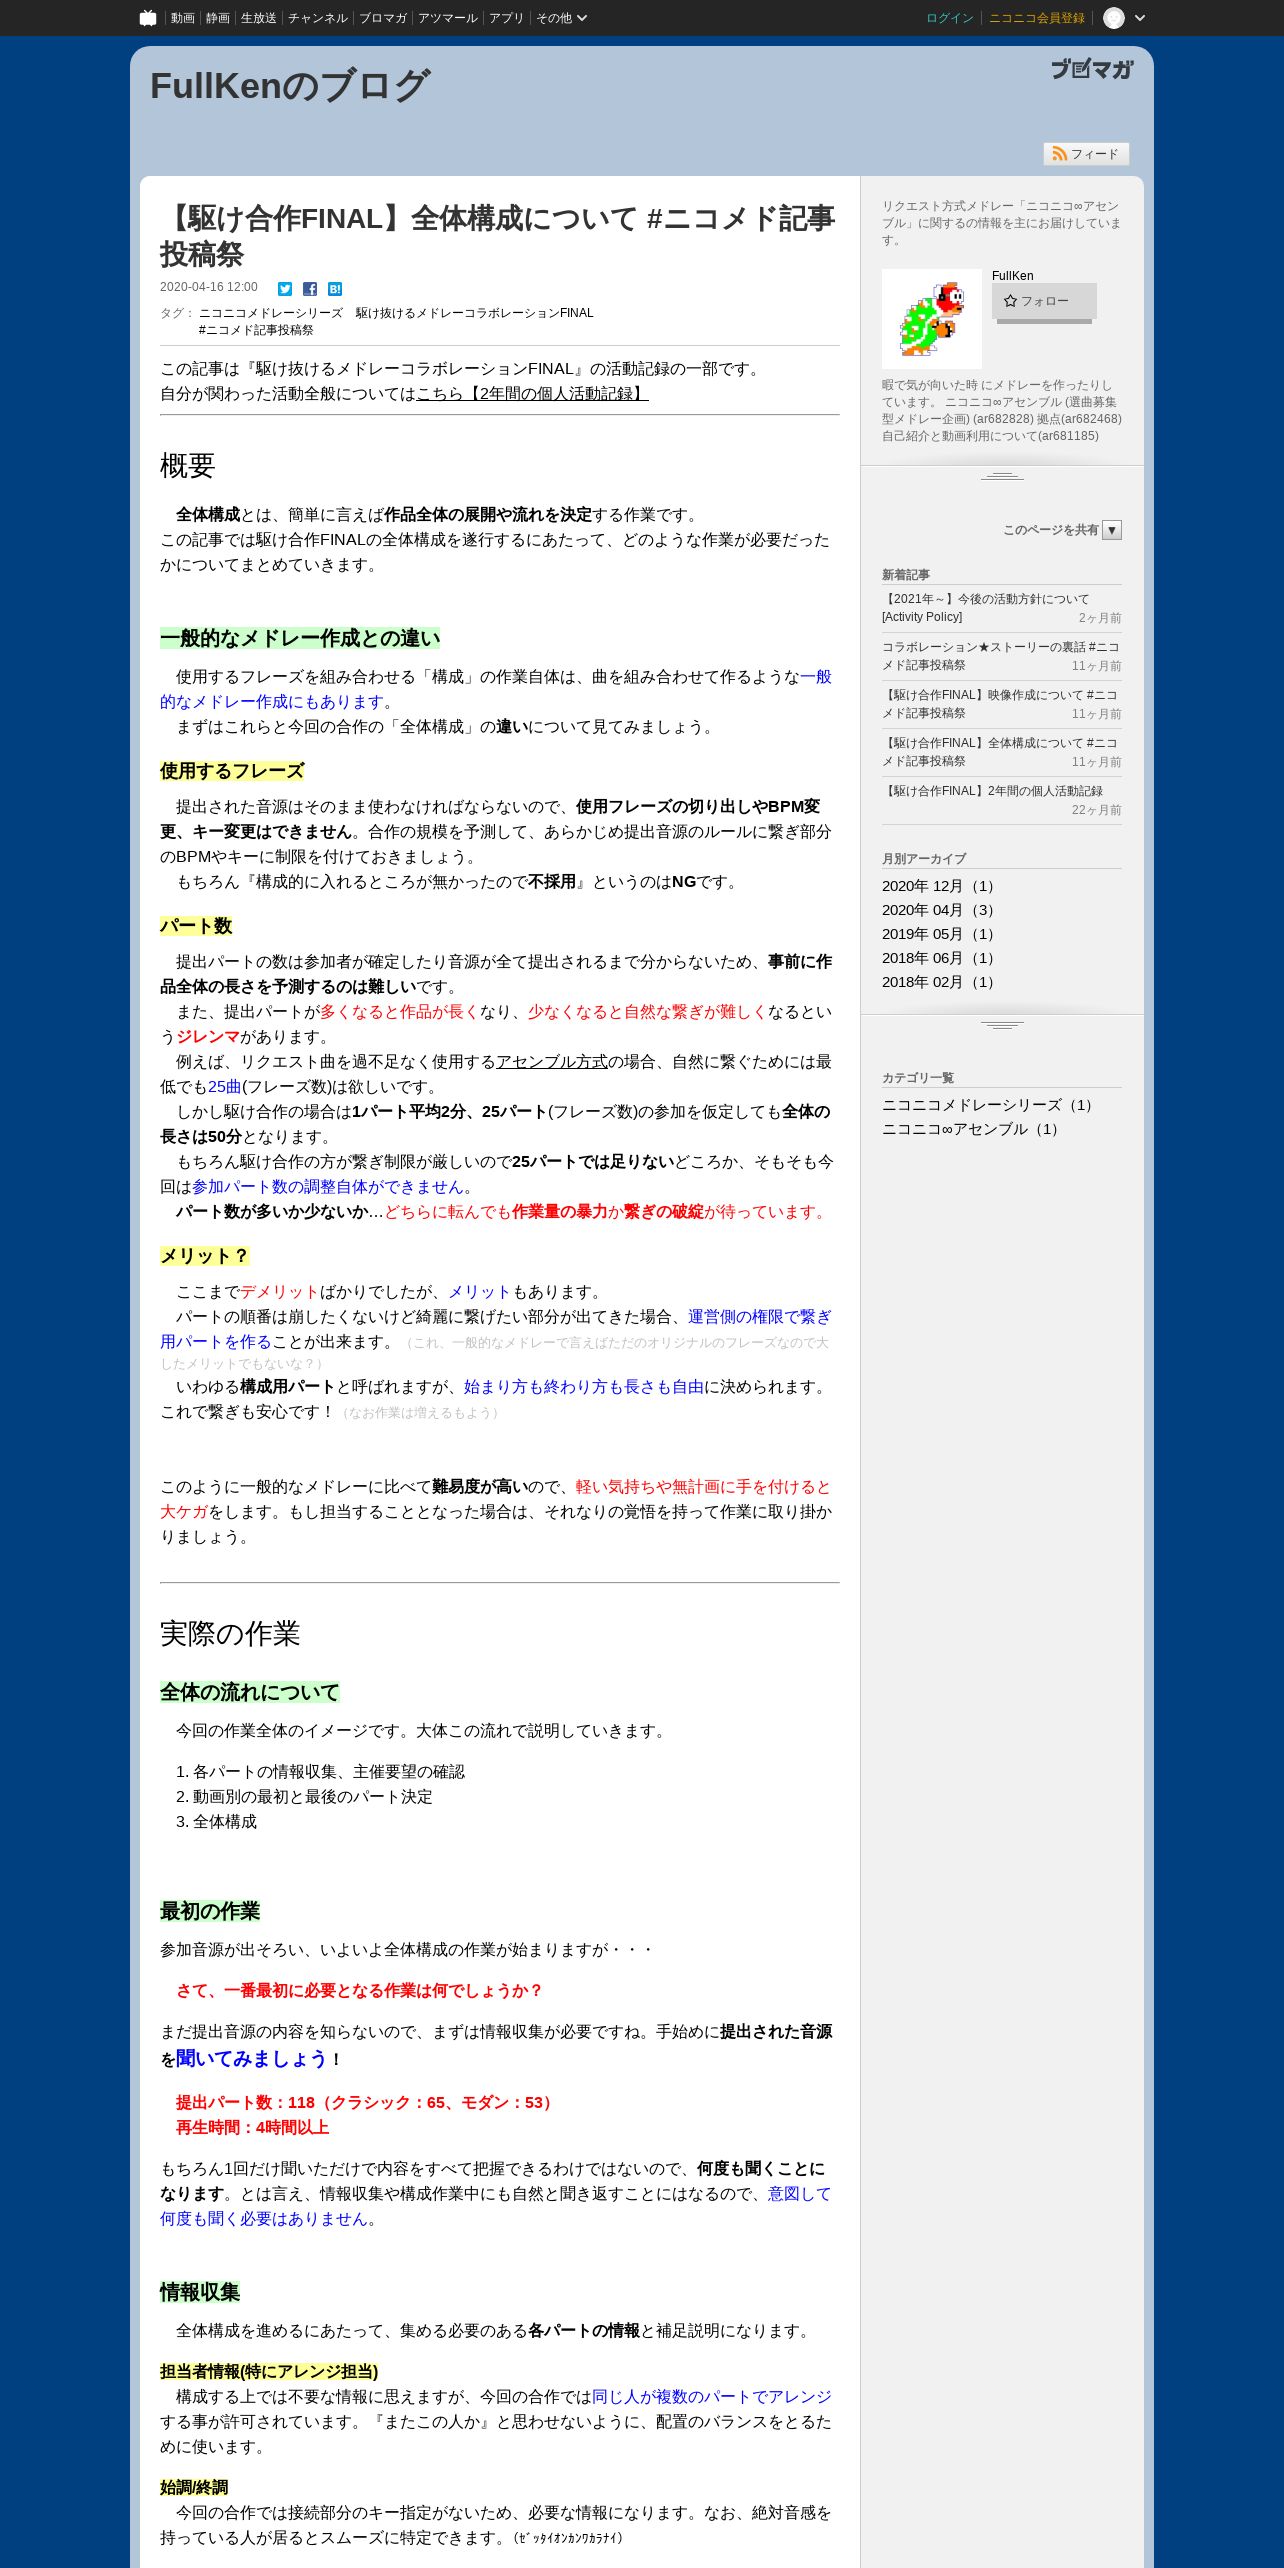Bookmark article with Hatena B! icon
This screenshot has height=2568, width=1284.
[x=335, y=289]
